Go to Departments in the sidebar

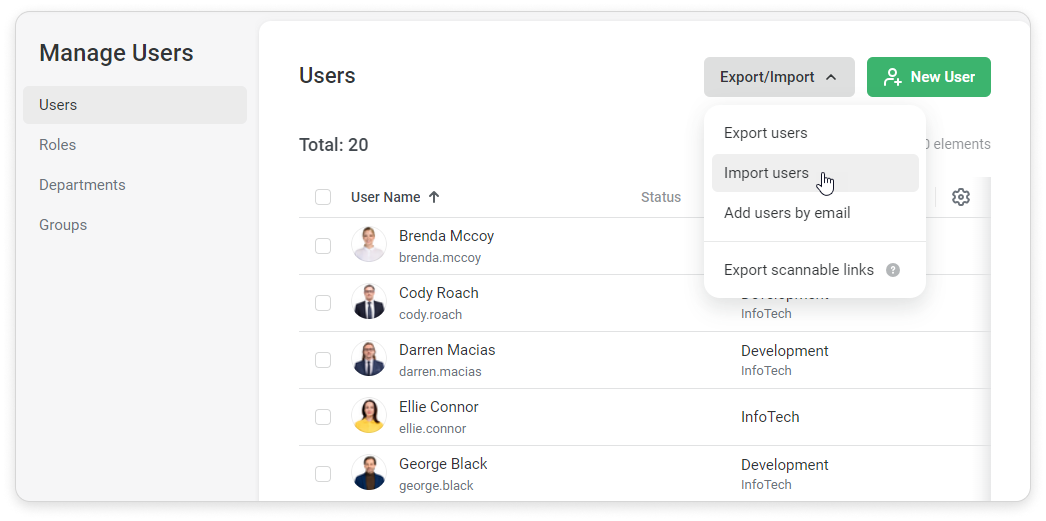(x=82, y=185)
